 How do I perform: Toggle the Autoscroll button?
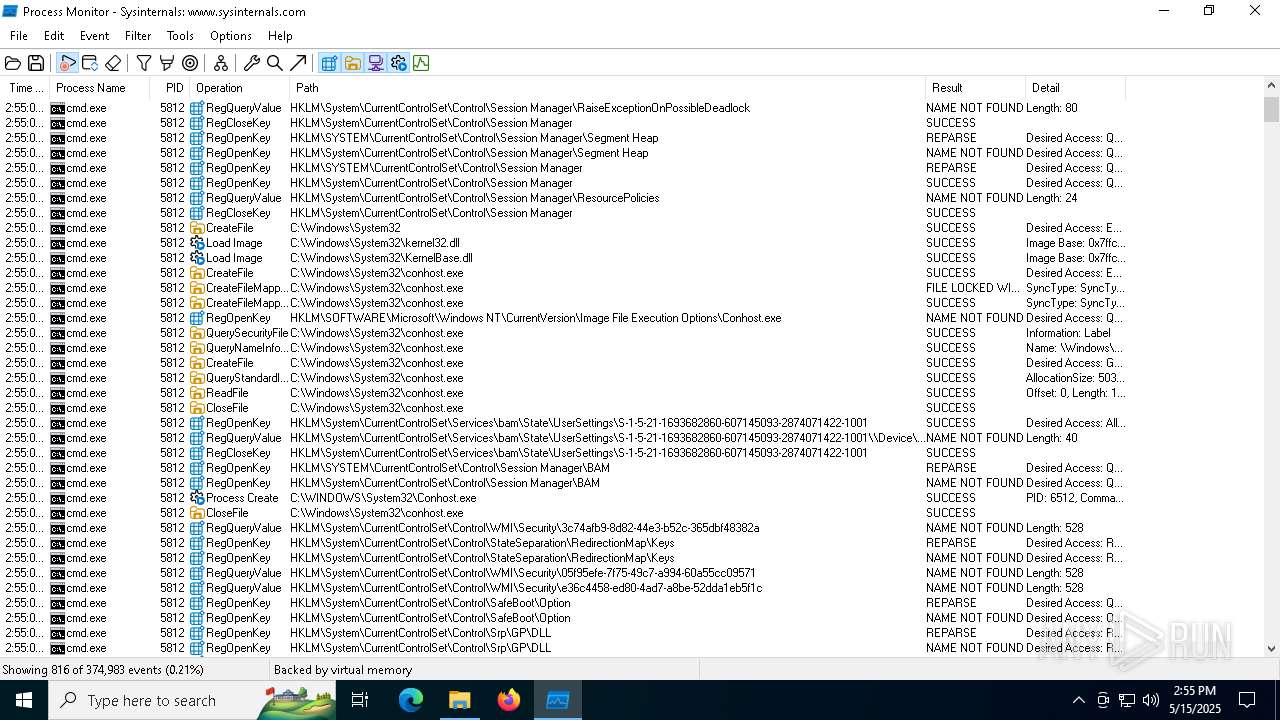click(90, 63)
